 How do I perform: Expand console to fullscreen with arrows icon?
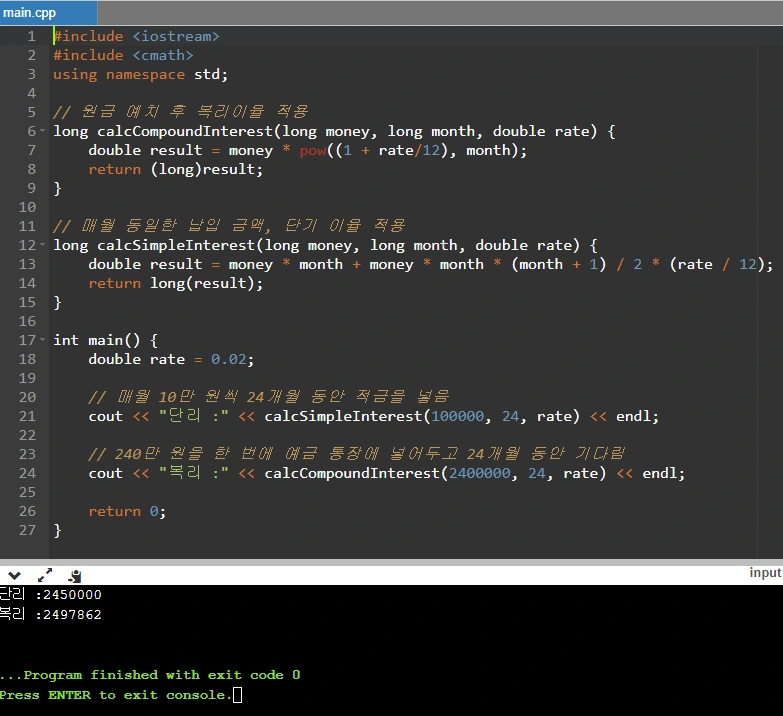coord(45,575)
